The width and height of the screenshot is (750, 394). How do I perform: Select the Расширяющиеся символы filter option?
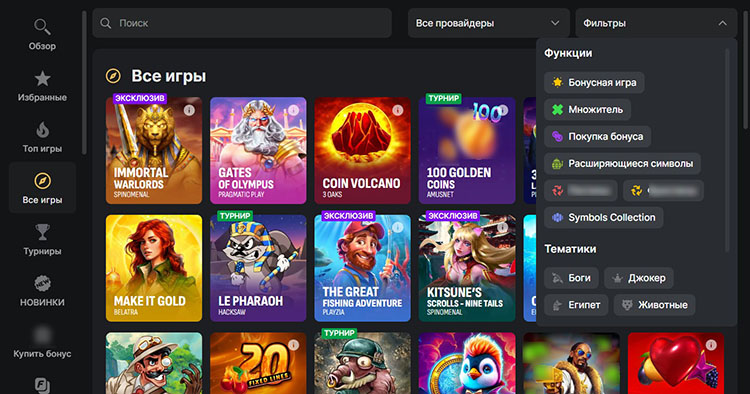pos(622,164)
